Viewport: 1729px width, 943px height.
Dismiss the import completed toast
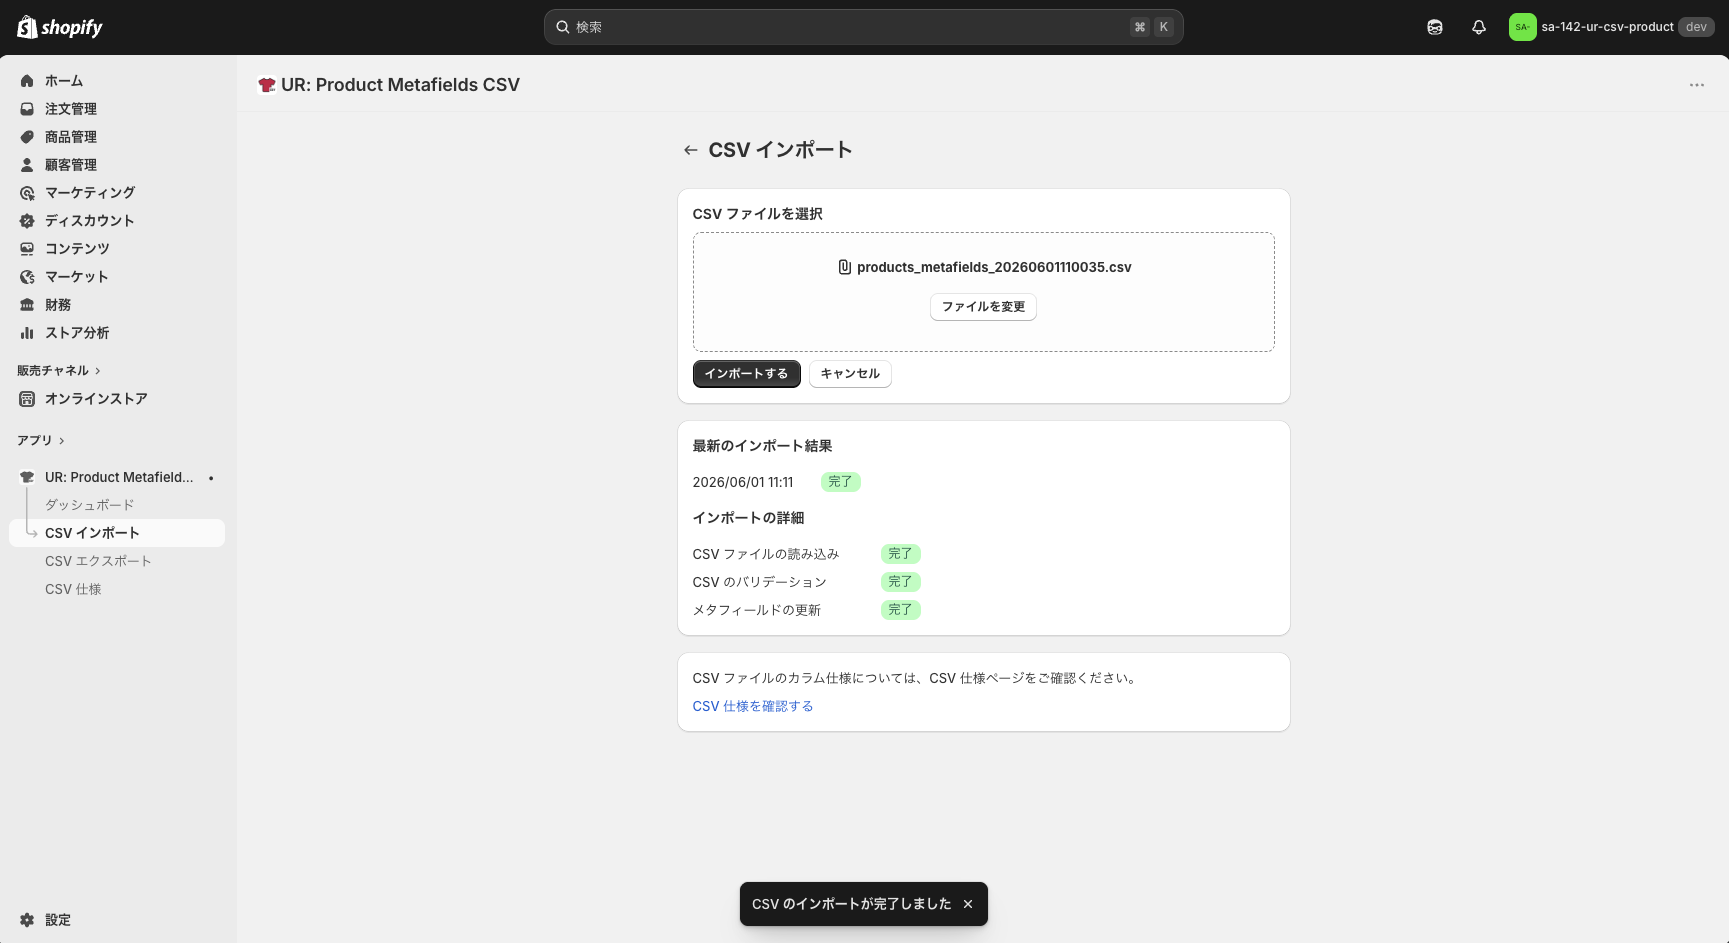click(968, 904)
